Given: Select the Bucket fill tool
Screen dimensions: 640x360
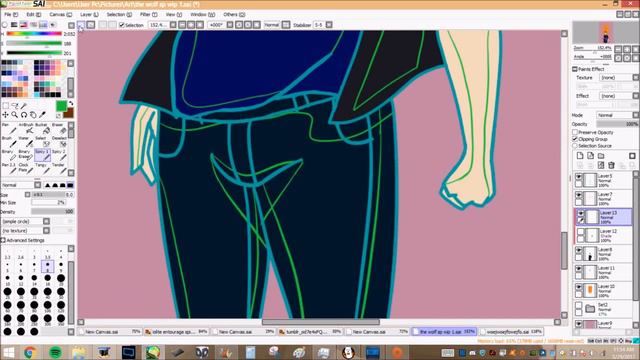Looking at the screenshot, I should [x=42, y=128].
